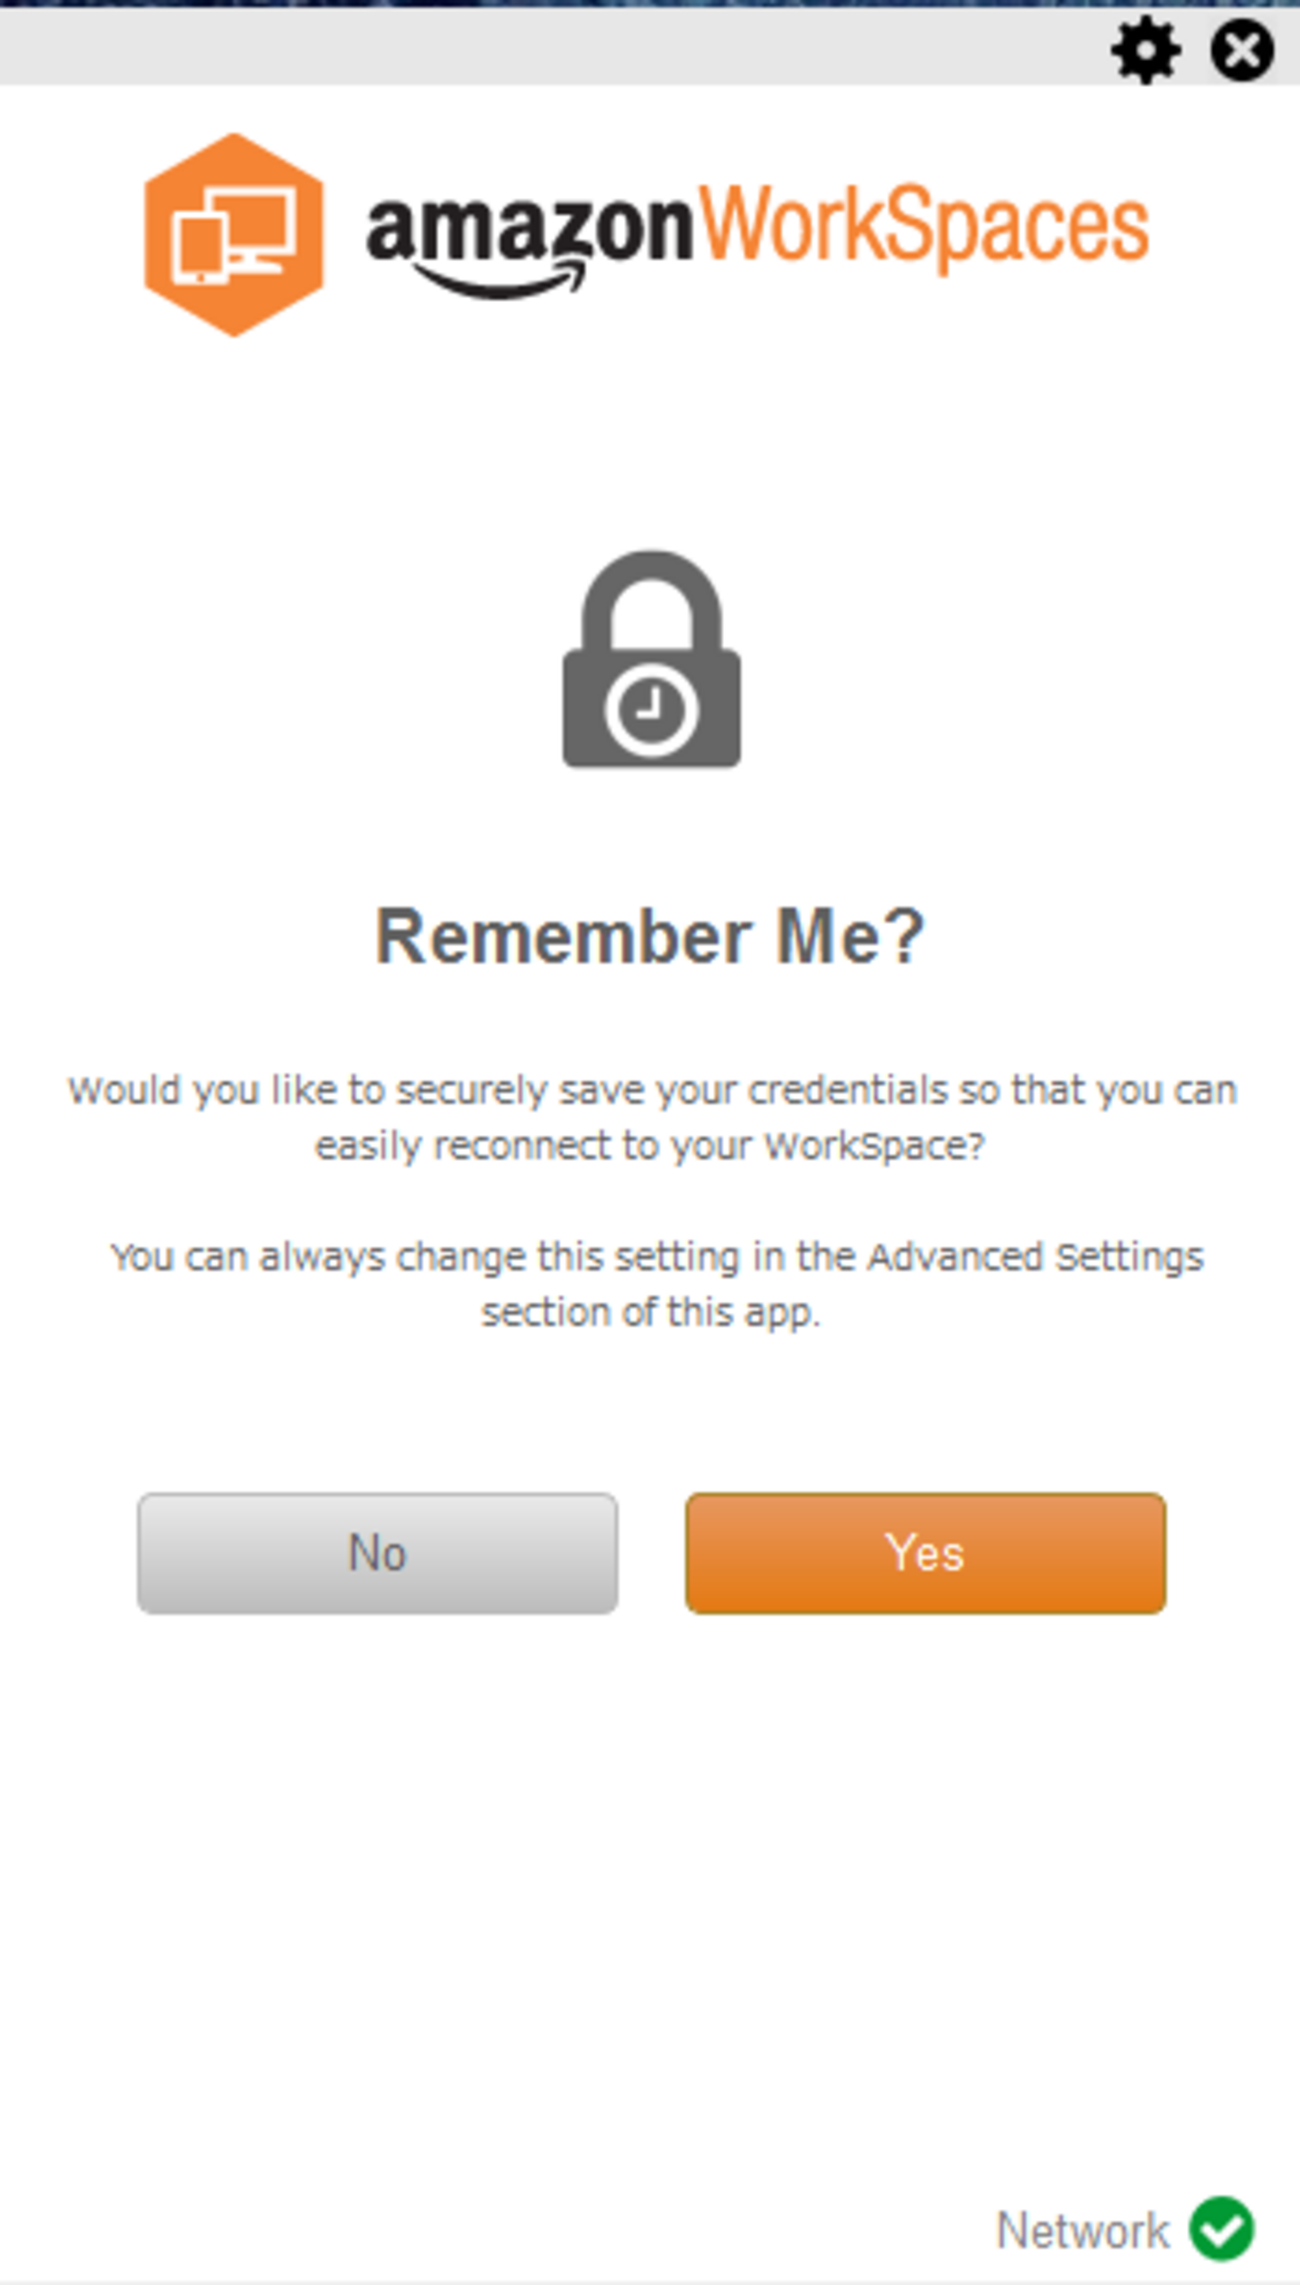
Task: Click the black amazon wordmark text
Action: click(530, 228)
